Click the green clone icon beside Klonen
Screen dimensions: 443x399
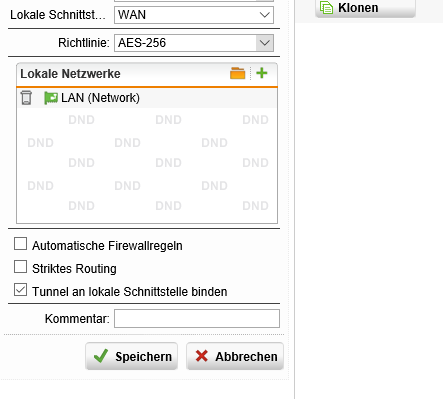pyautogui.click(x=326, y=7)
